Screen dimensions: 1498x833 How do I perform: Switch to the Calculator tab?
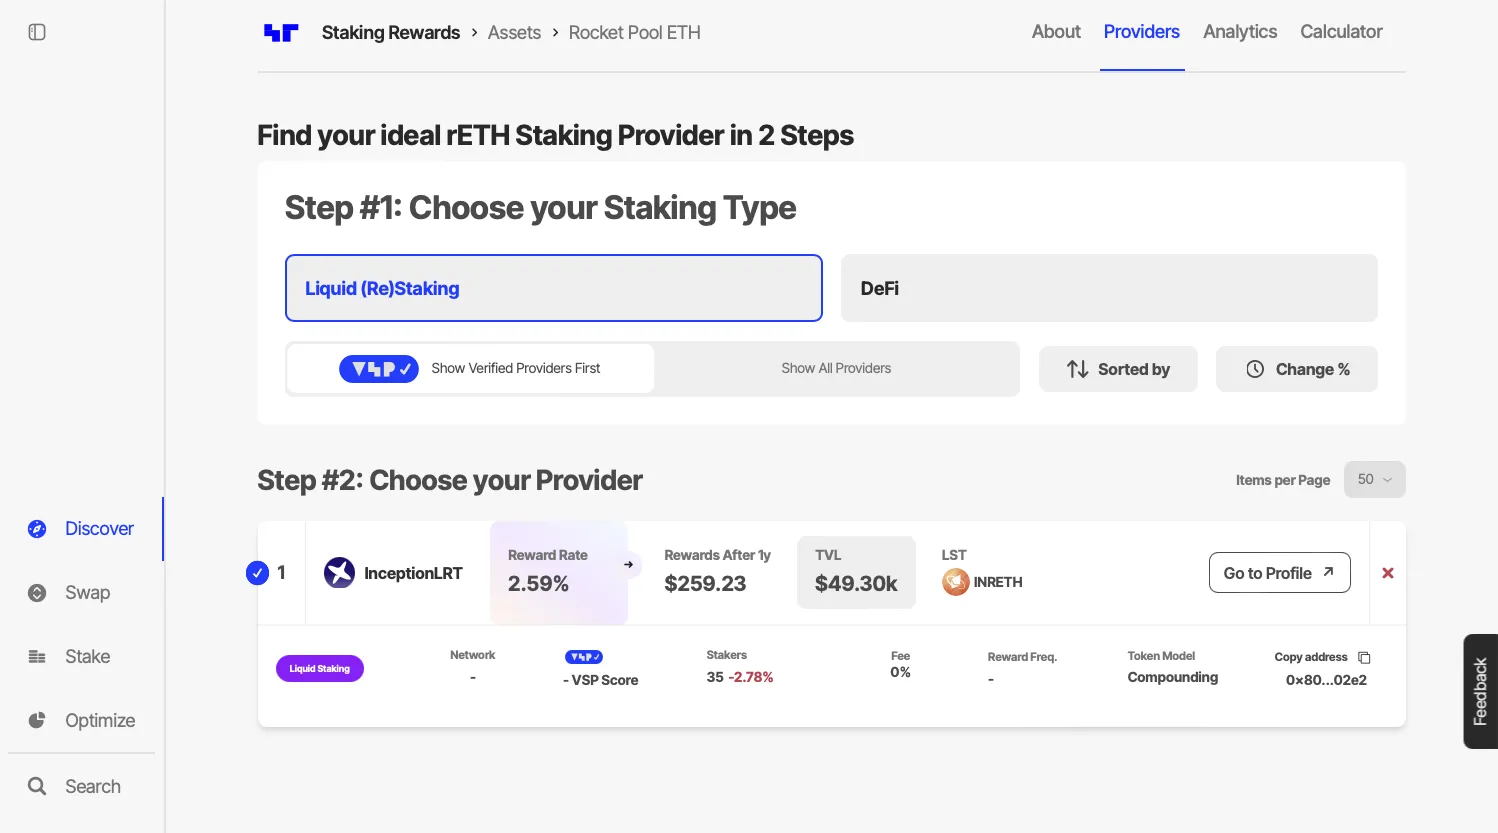pos(1341,32)
